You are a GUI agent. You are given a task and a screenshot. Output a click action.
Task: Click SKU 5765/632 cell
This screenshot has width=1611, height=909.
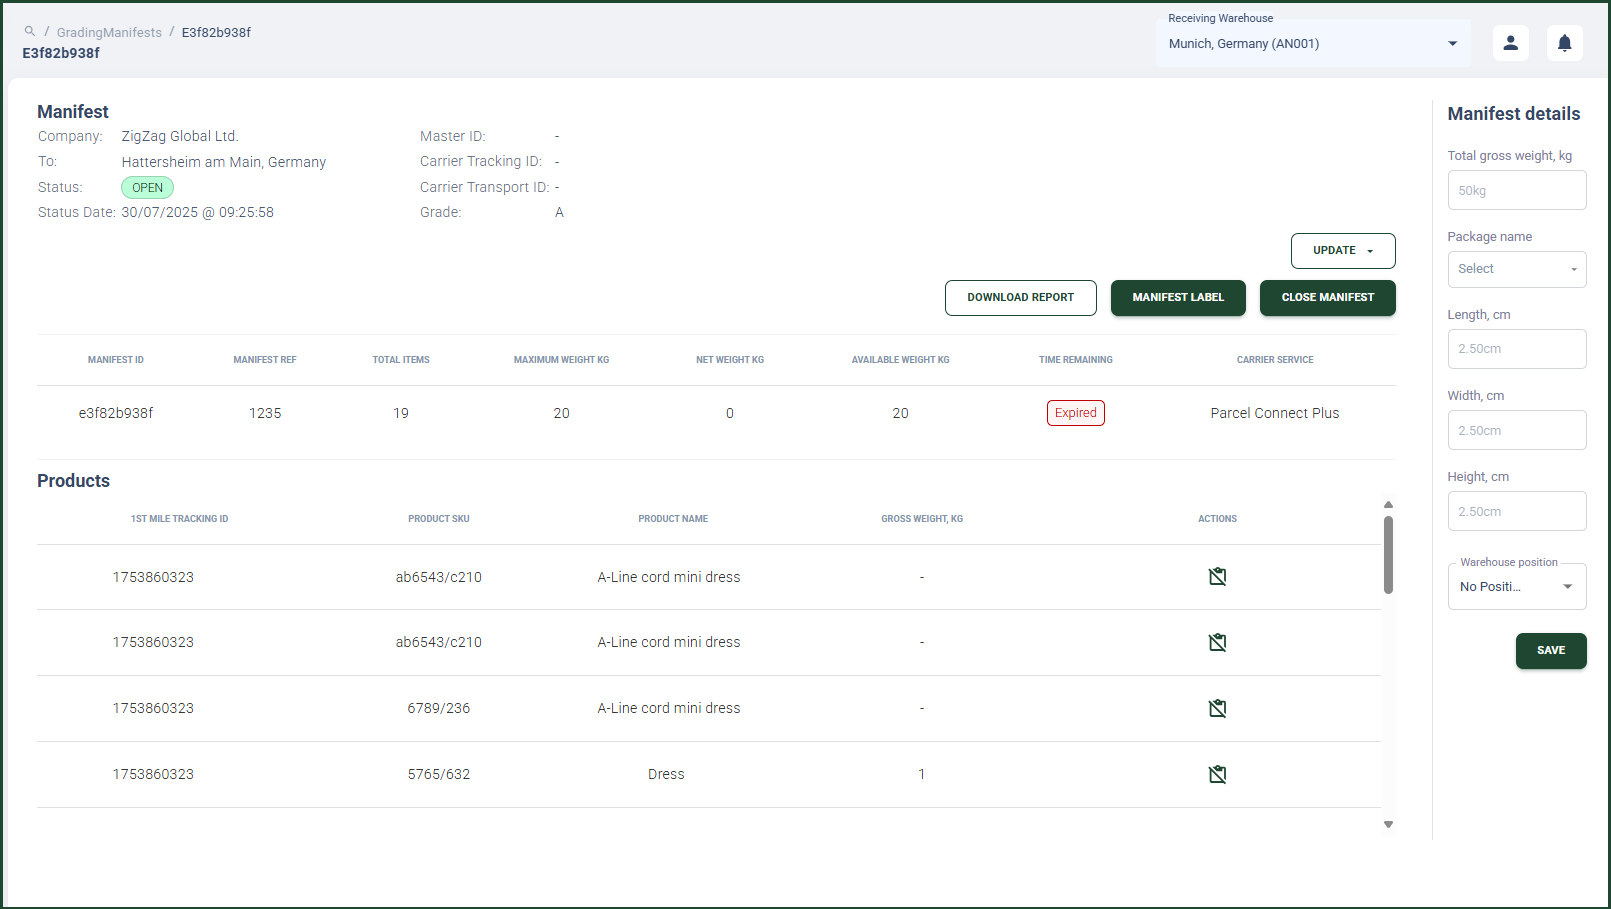coord(438,774)
